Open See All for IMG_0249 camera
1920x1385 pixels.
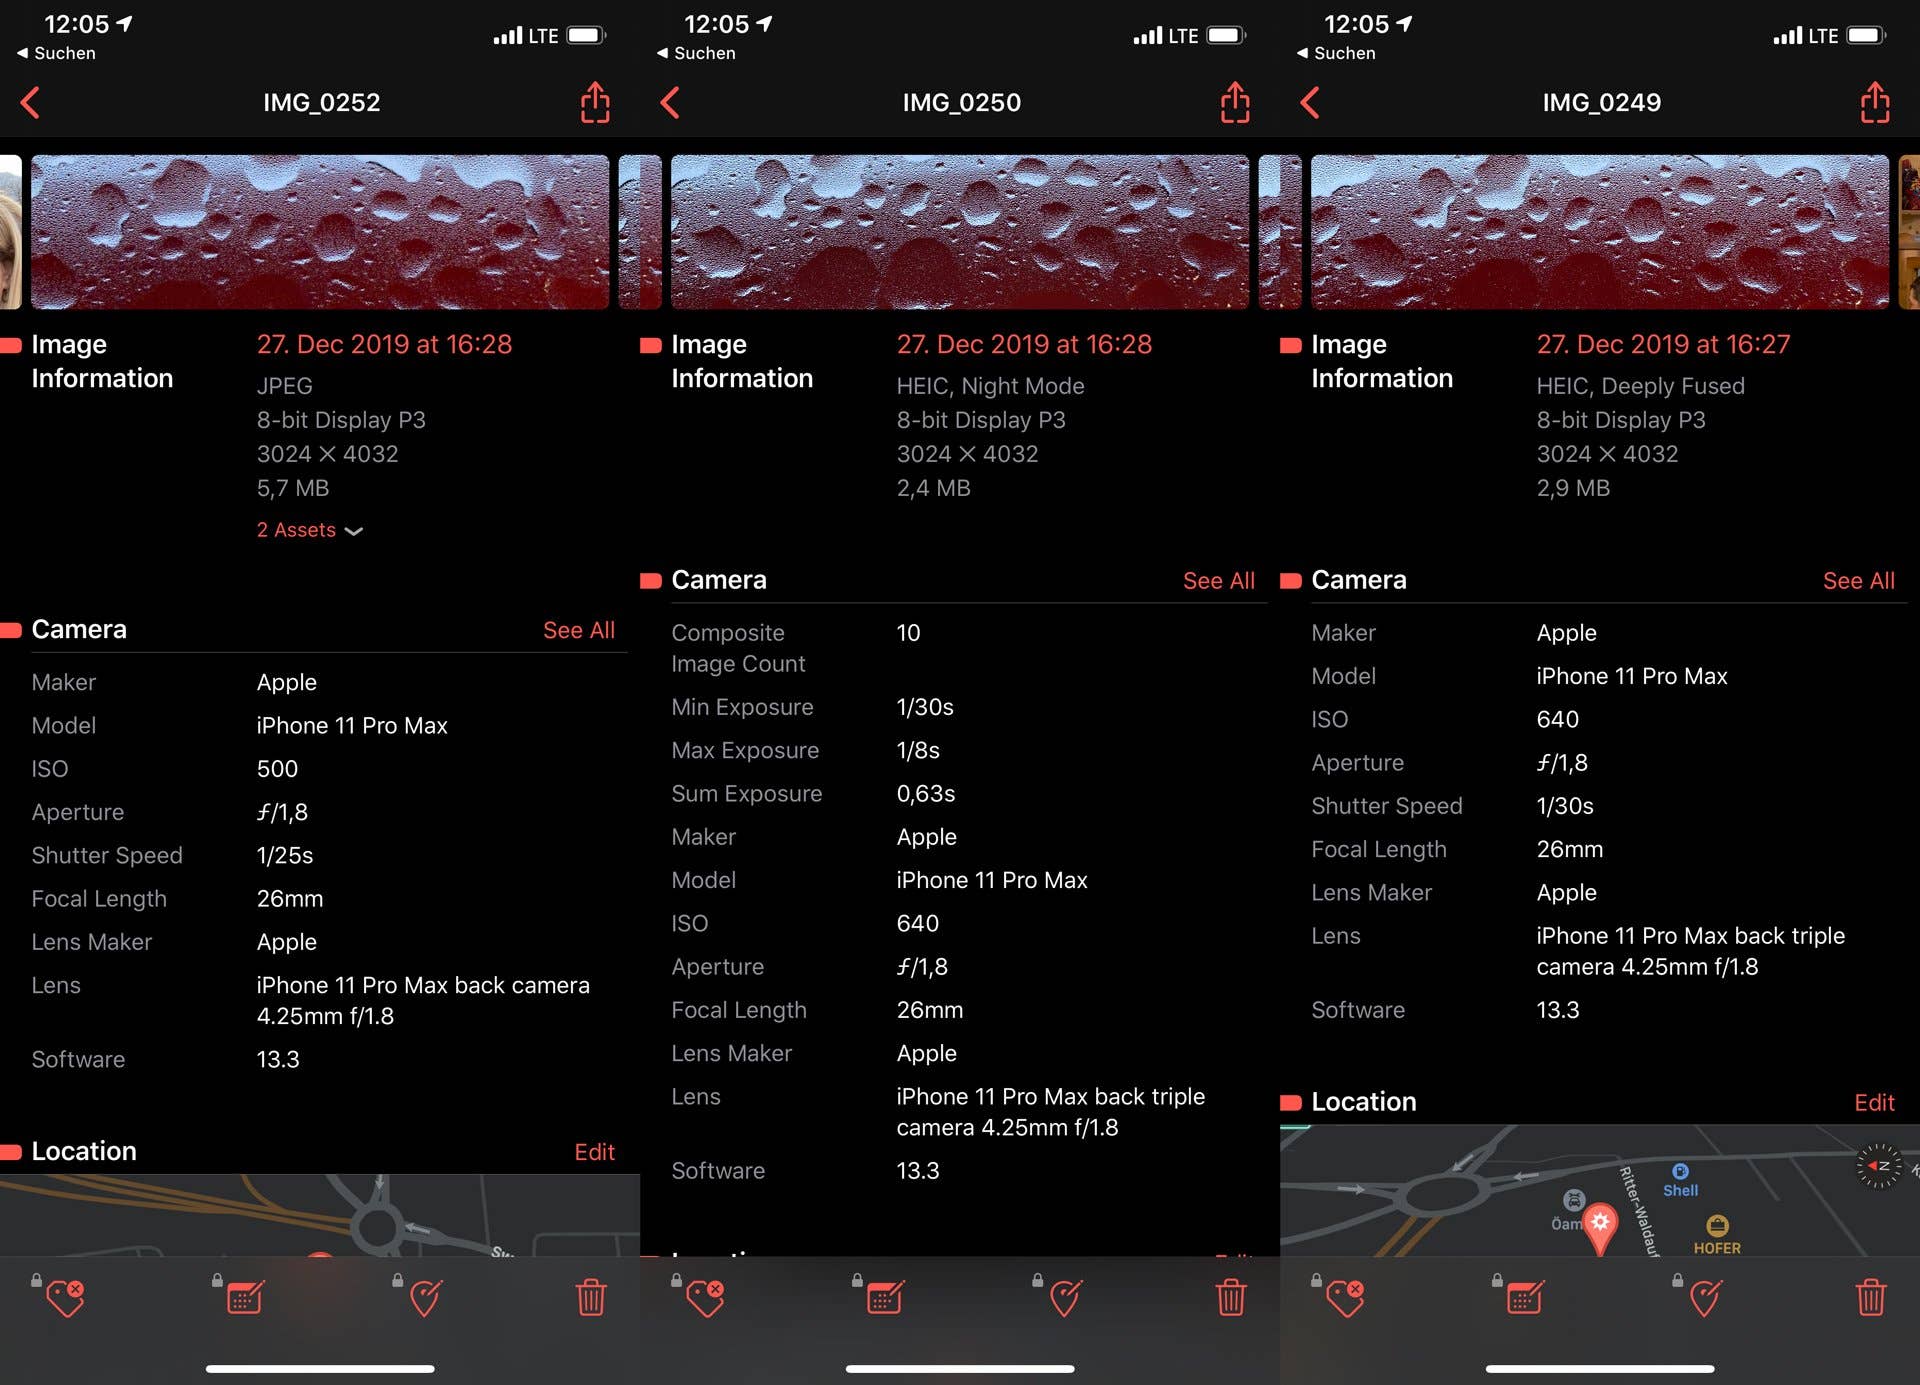point(1858,581)
